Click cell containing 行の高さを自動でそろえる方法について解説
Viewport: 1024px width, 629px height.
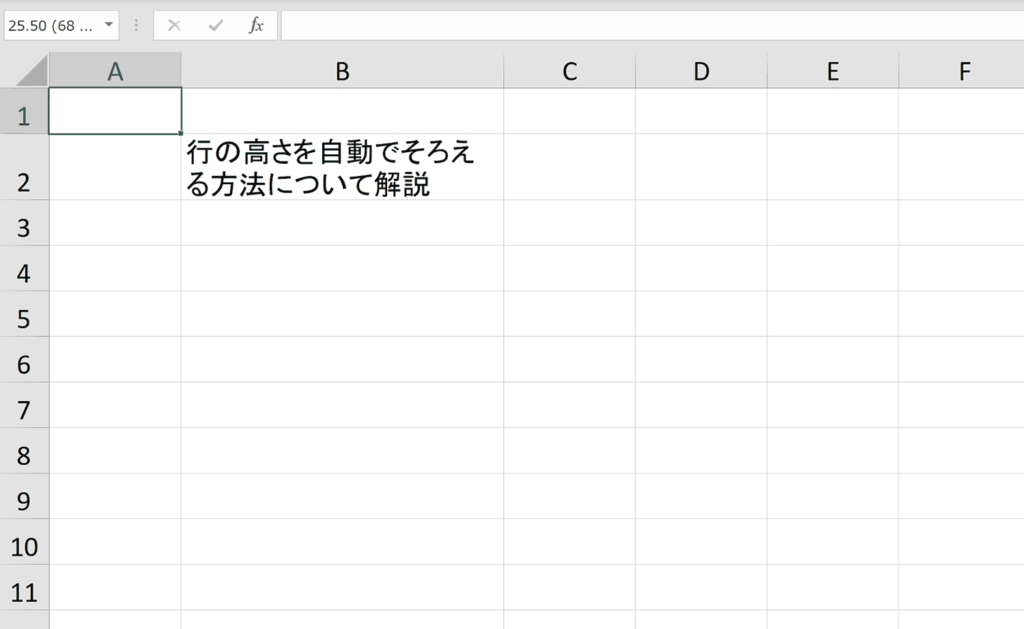click(342, 167)
